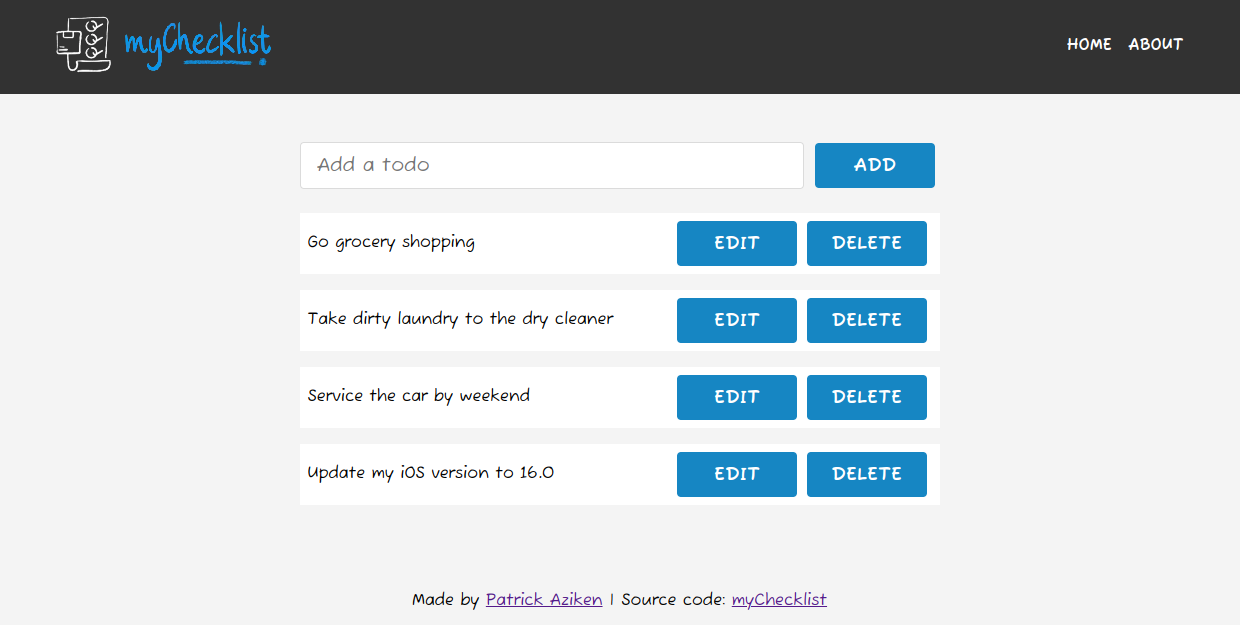Open the Patrick Aziken author link
The width and height of the screenshot is (1240, 626).
[543, 600]
